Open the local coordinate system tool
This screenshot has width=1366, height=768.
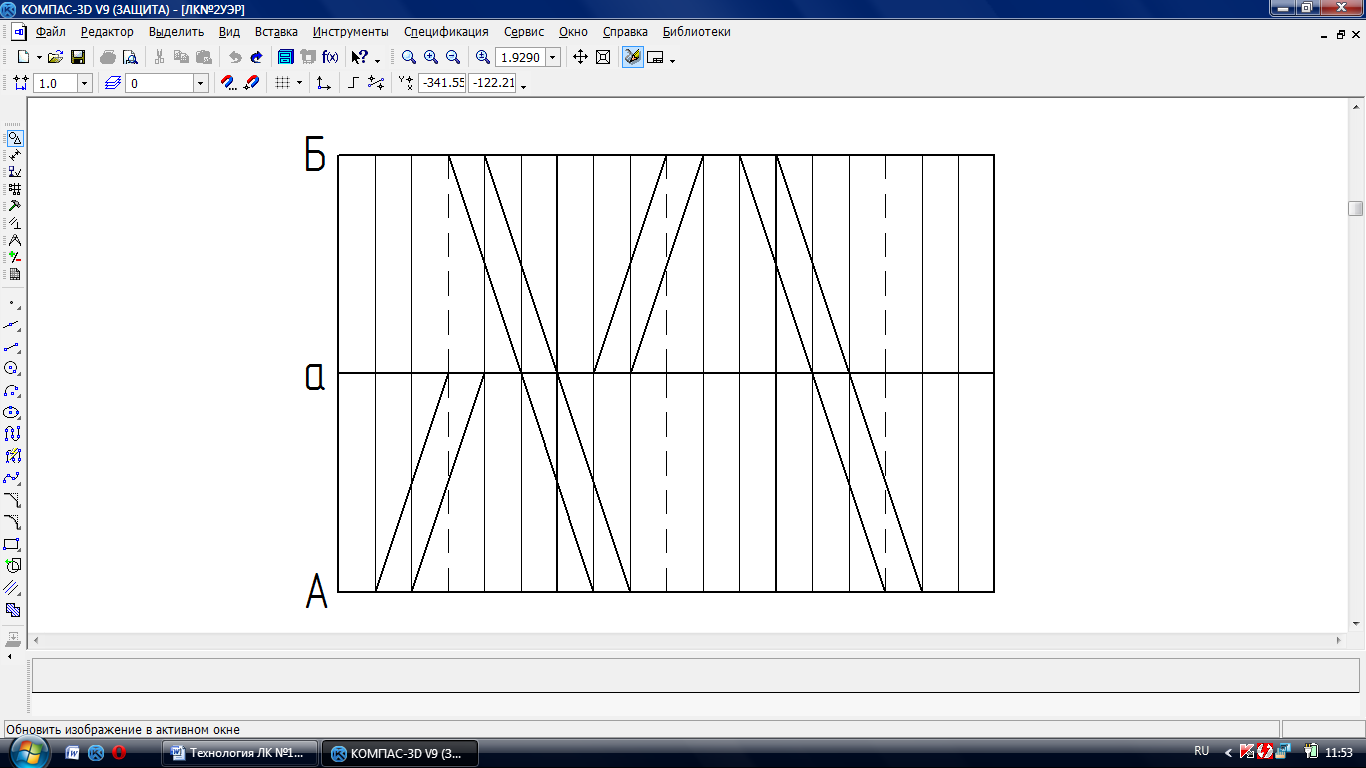tap(323, 83)
